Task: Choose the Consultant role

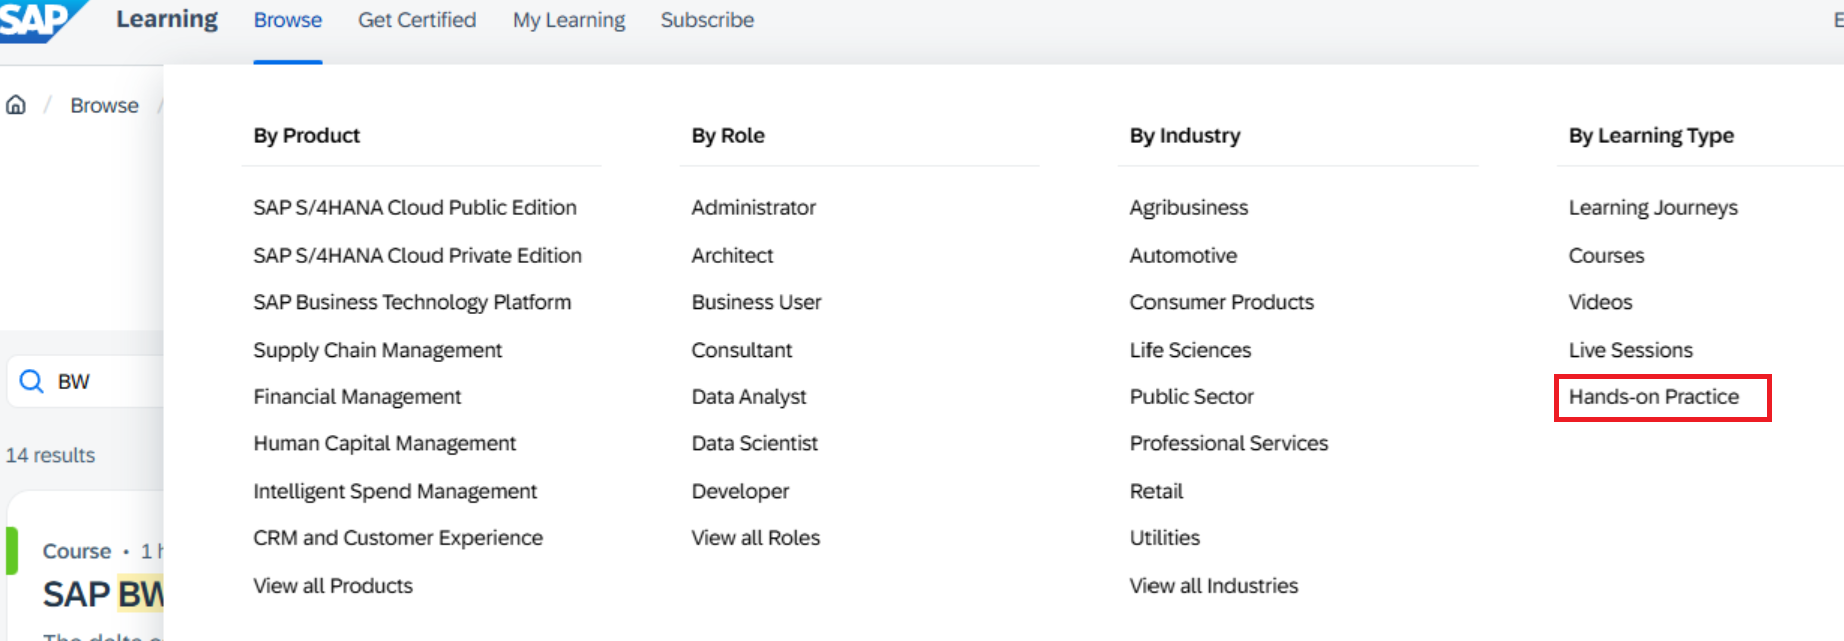Action: [741, 350]
